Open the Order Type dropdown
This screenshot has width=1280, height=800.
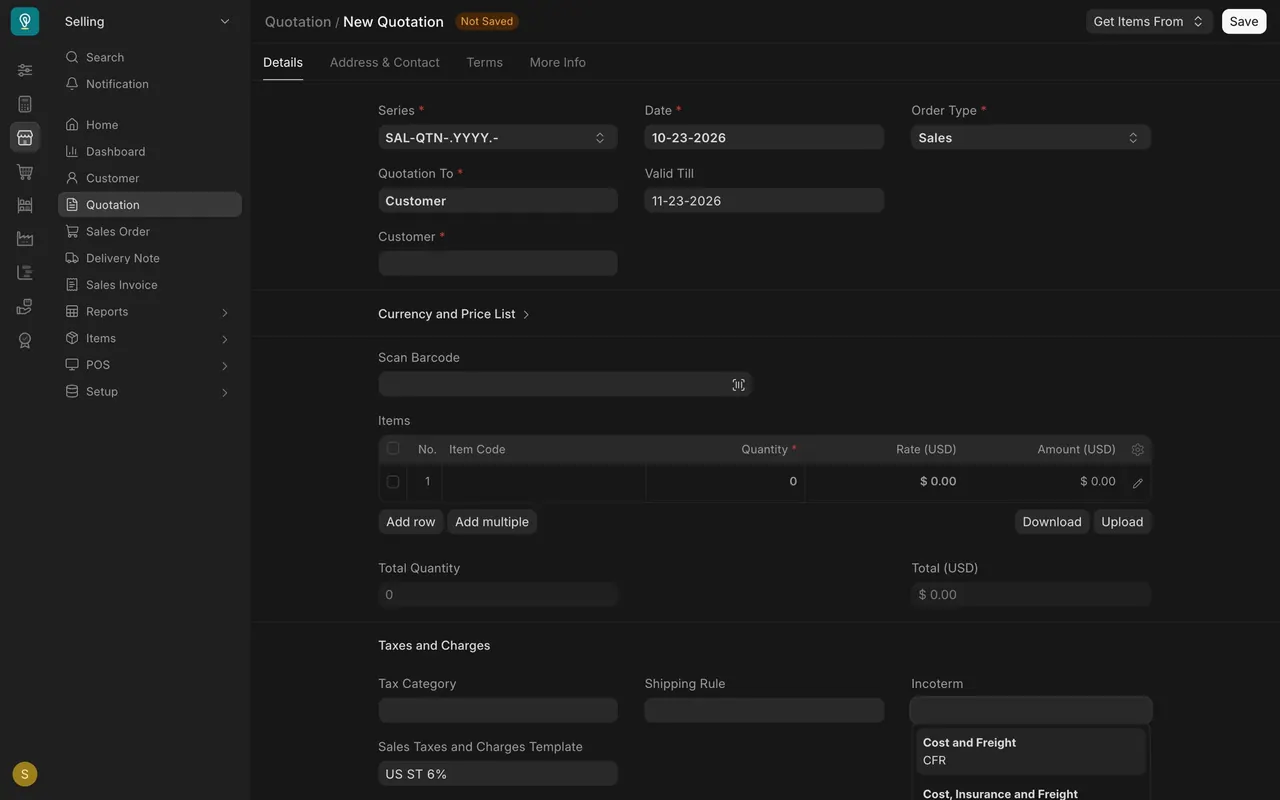coord(1031,138)
